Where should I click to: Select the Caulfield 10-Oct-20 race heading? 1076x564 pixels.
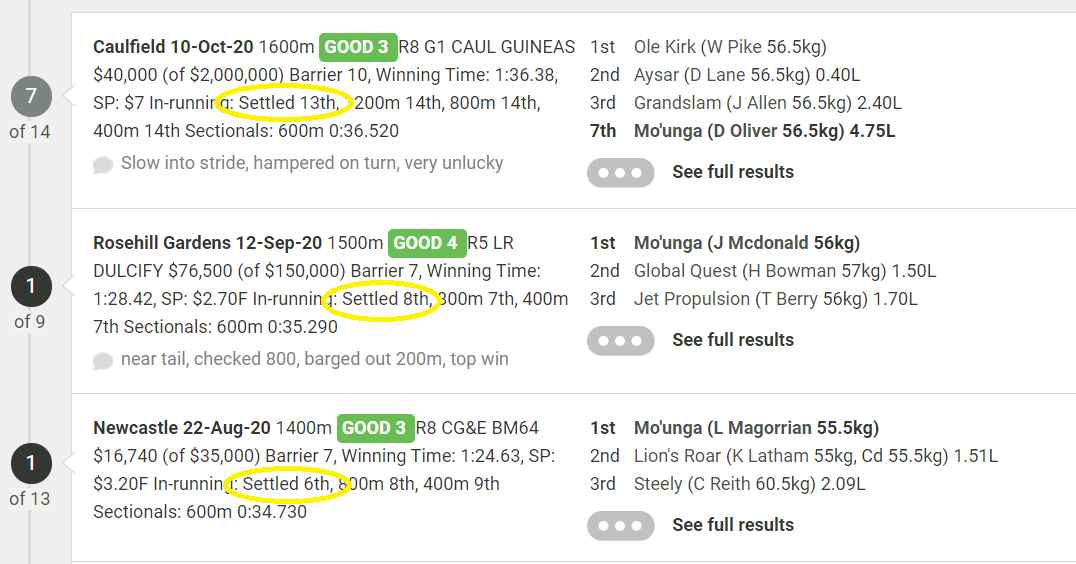pyautogui.click(x=174, y=47)
